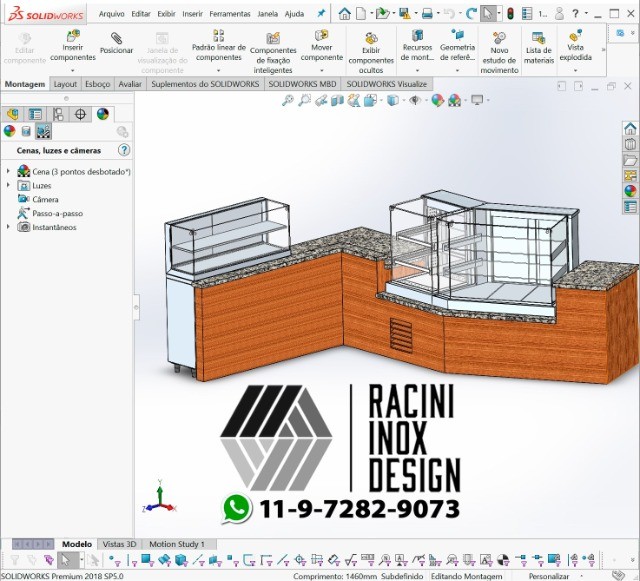Click Zoom to fit magnifier icon
640x581 pixels.
(x=288, y=100)
